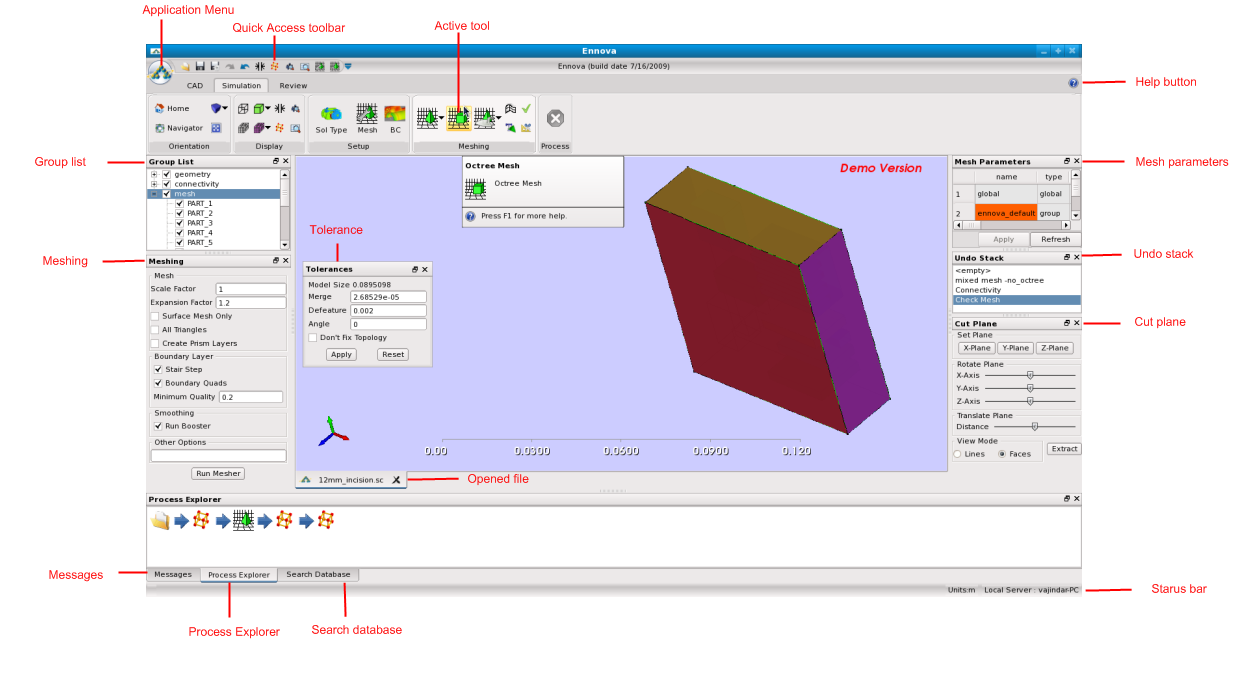Click the Help button question mark
Screen dimensions: 1250x689
[x=1073, y=83]
